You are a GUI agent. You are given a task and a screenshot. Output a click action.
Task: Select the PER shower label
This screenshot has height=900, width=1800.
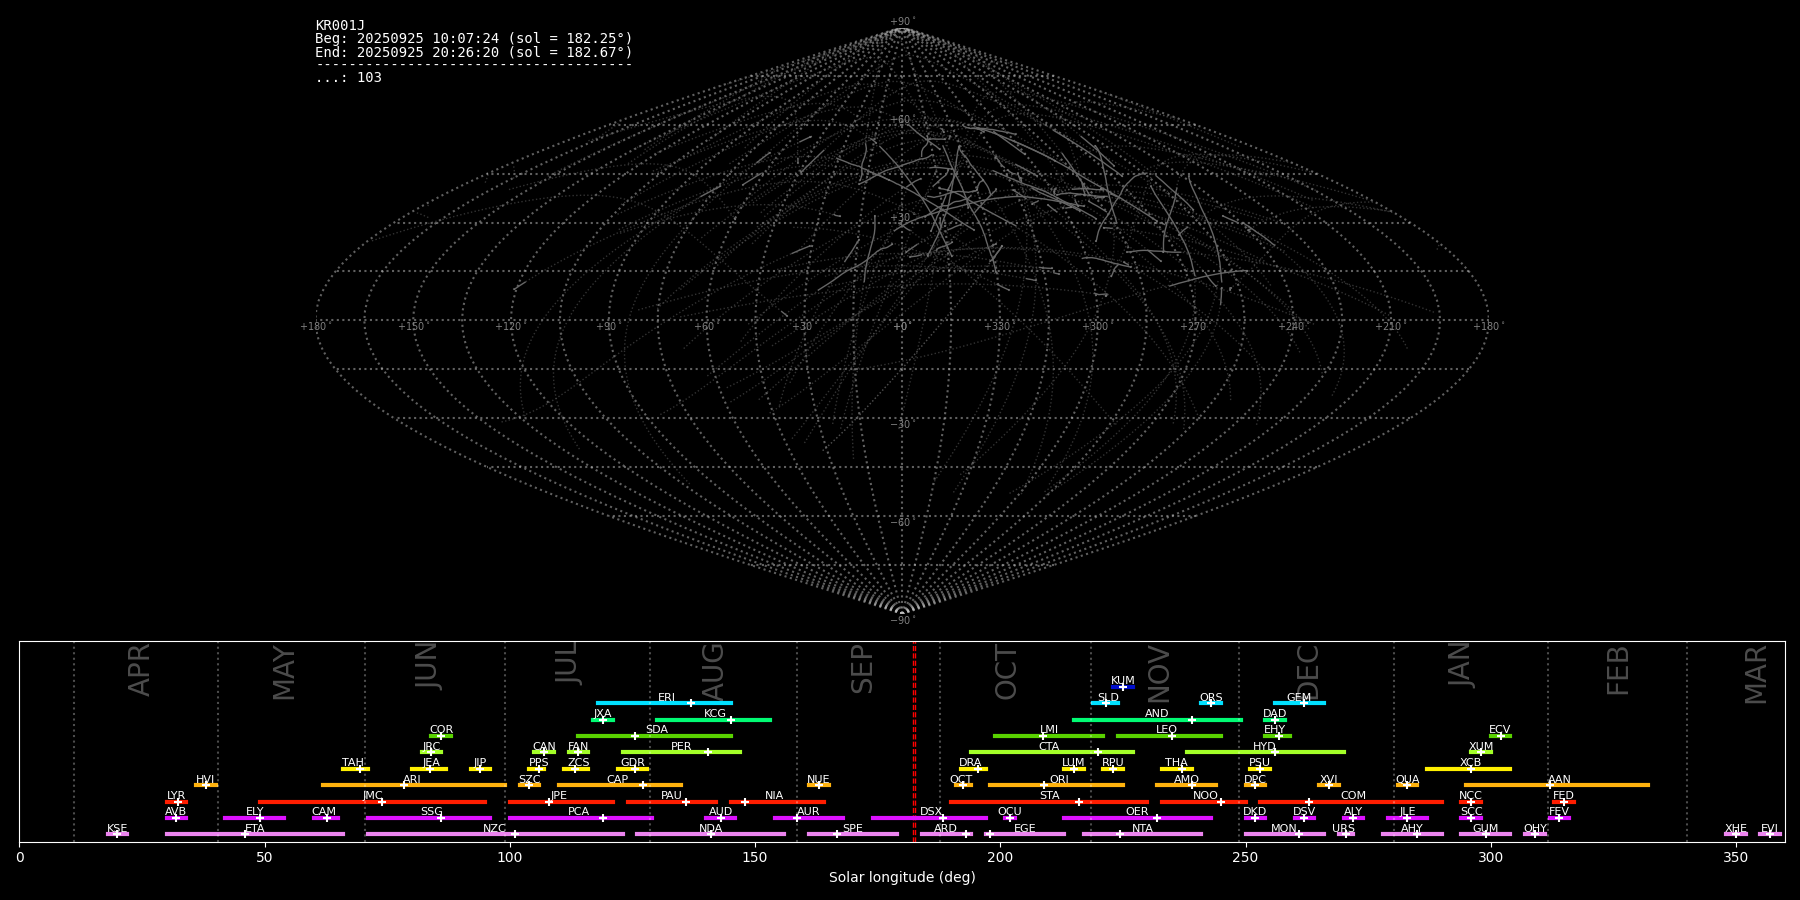click(x=681, y=747)
